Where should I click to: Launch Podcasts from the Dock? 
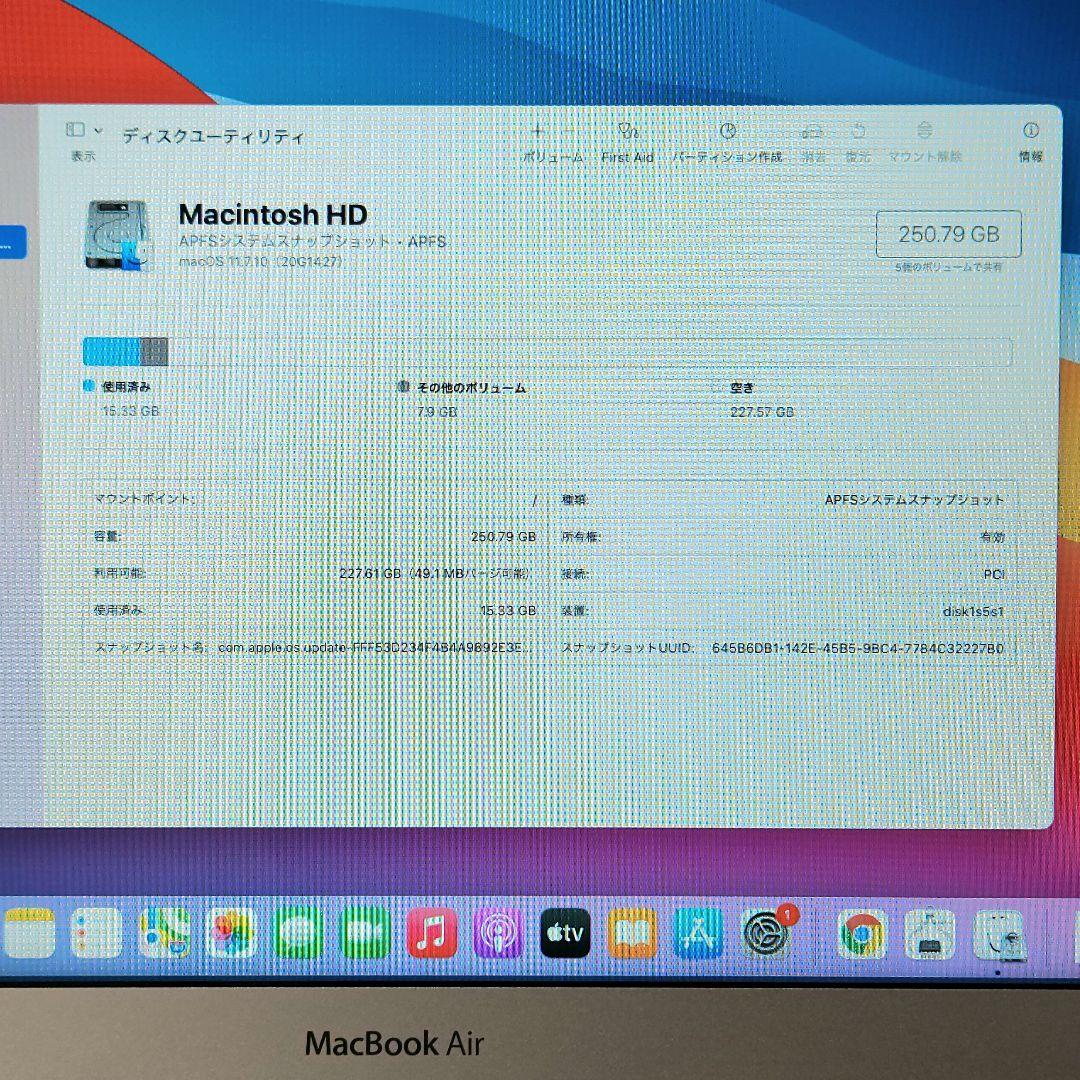pyautogui.click(x=499, y=933)
